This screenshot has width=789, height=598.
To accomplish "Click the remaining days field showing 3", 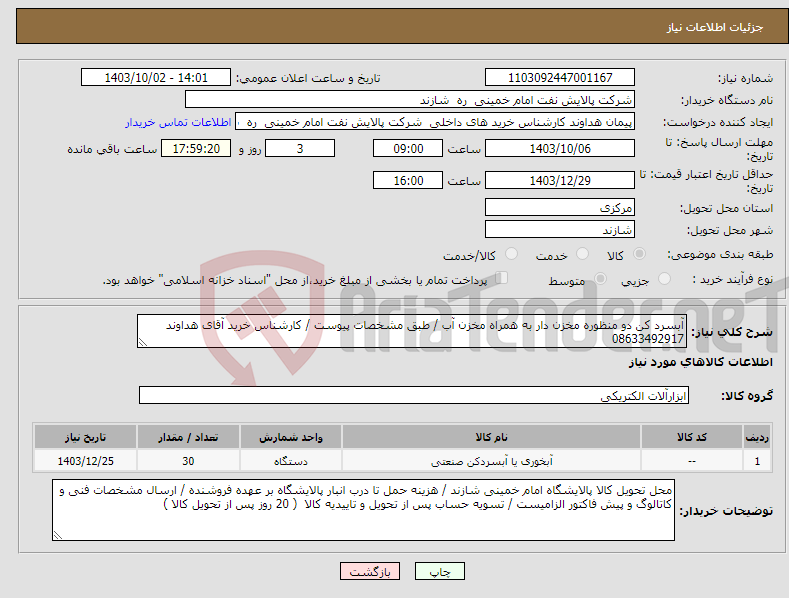I will tap(300, 148).
